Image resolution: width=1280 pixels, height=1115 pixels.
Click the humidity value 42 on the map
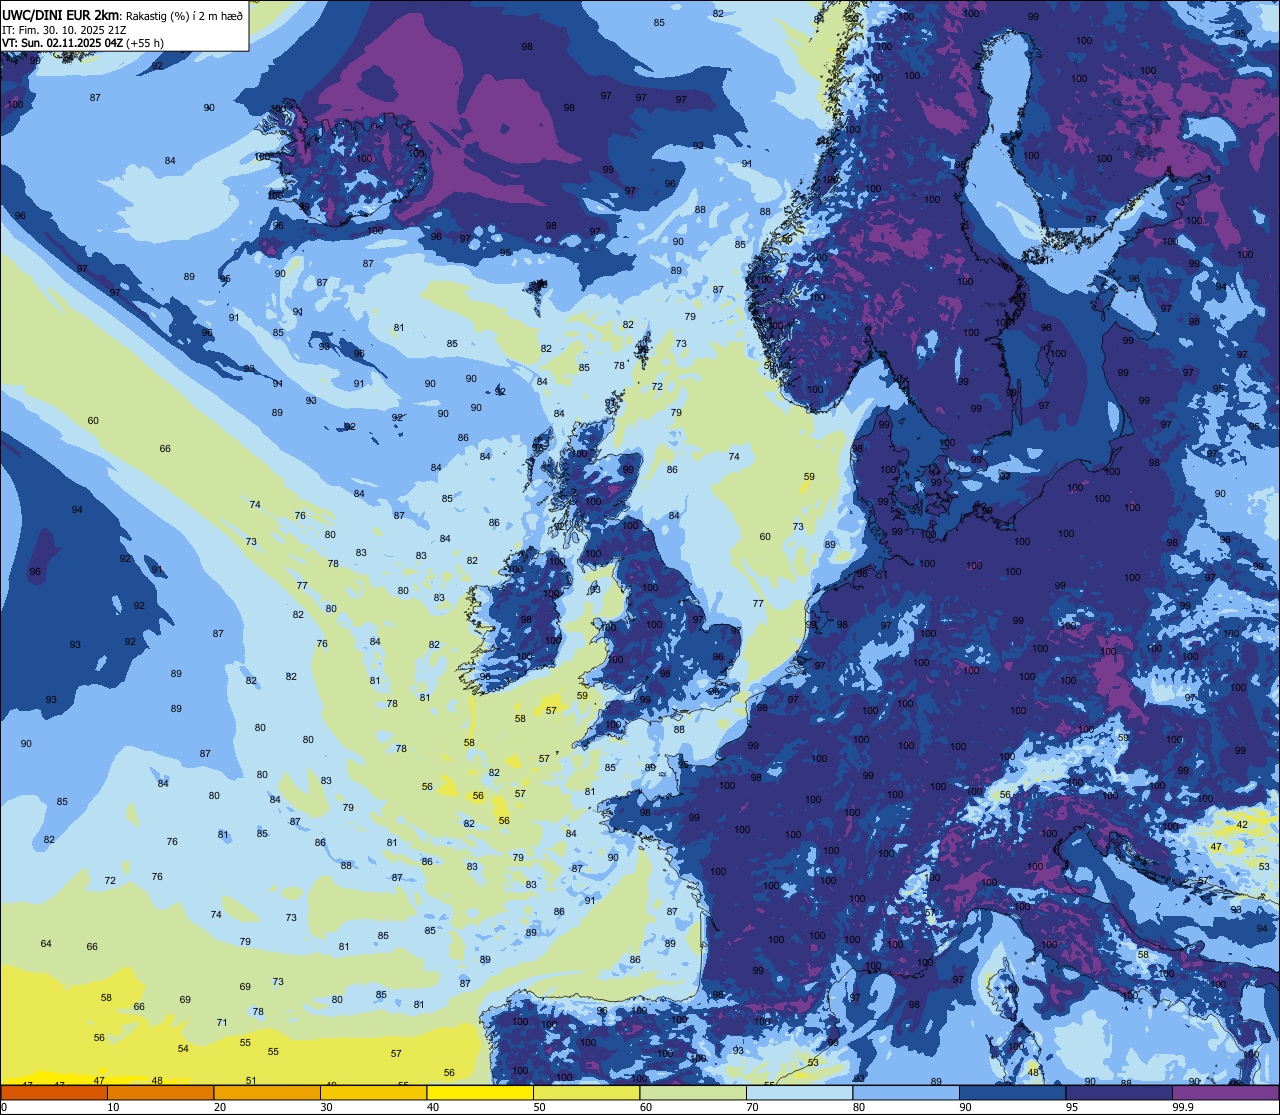click(1242, 824)
